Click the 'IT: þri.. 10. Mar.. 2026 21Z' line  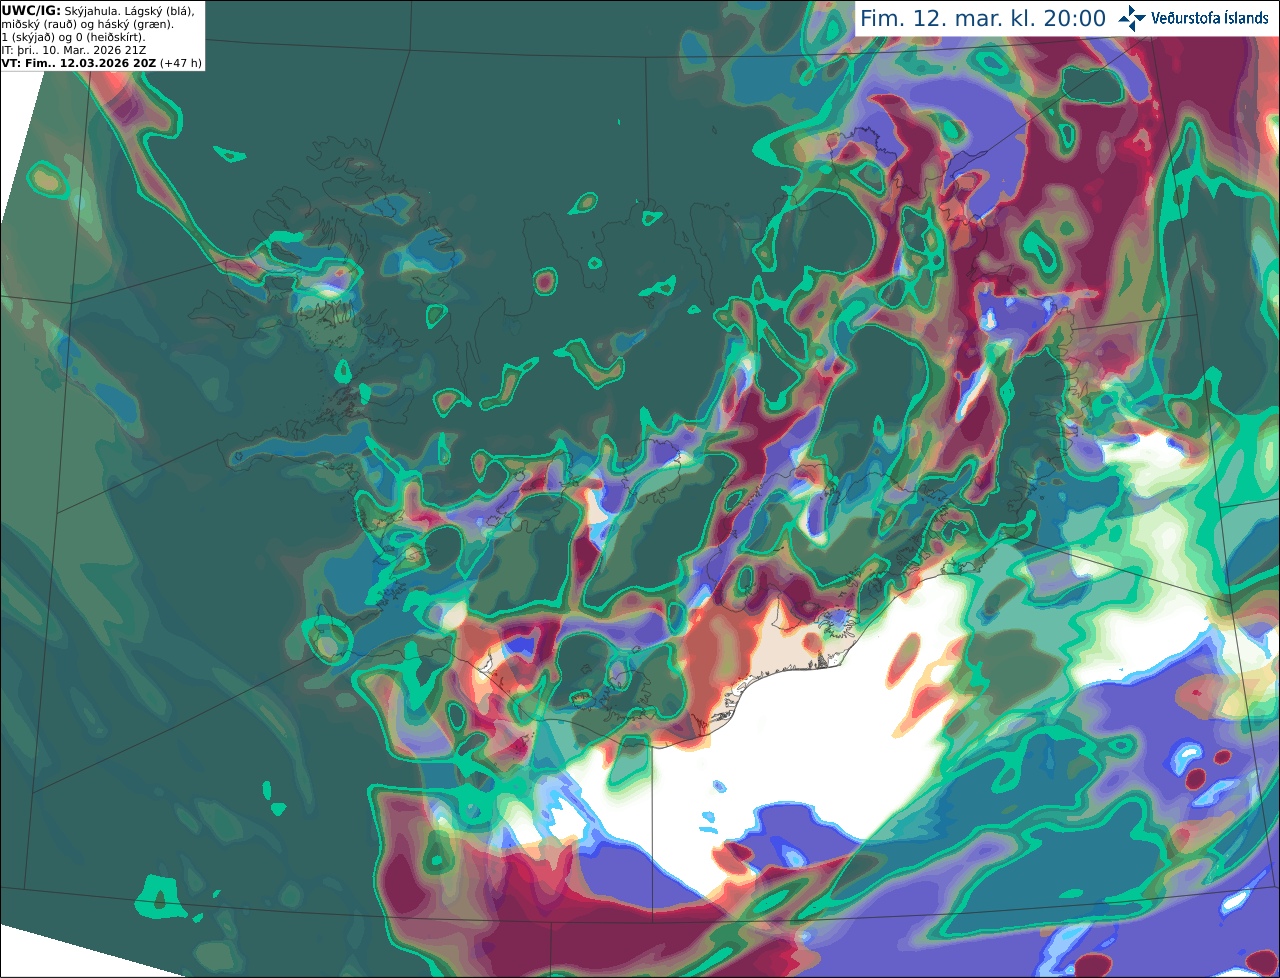pyautogui.click(x=76, y=50)
